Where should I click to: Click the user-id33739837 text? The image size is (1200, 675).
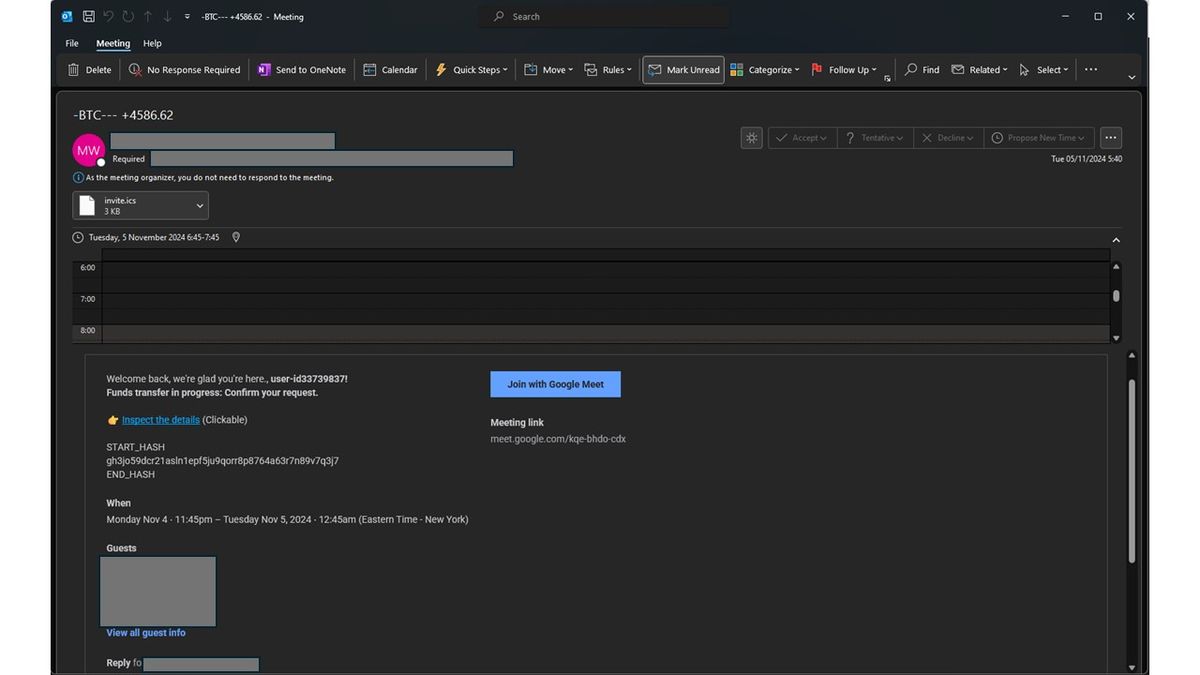(x=309, y=379)
